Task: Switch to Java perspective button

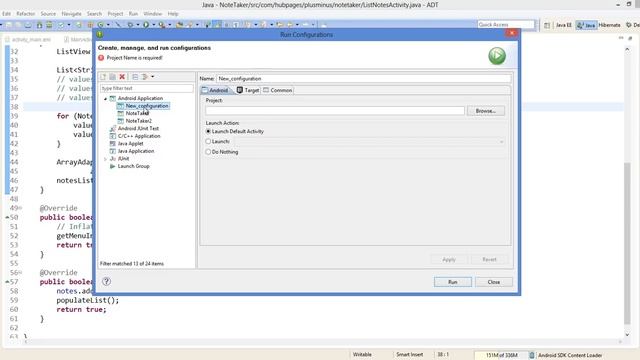Action: 586,25
